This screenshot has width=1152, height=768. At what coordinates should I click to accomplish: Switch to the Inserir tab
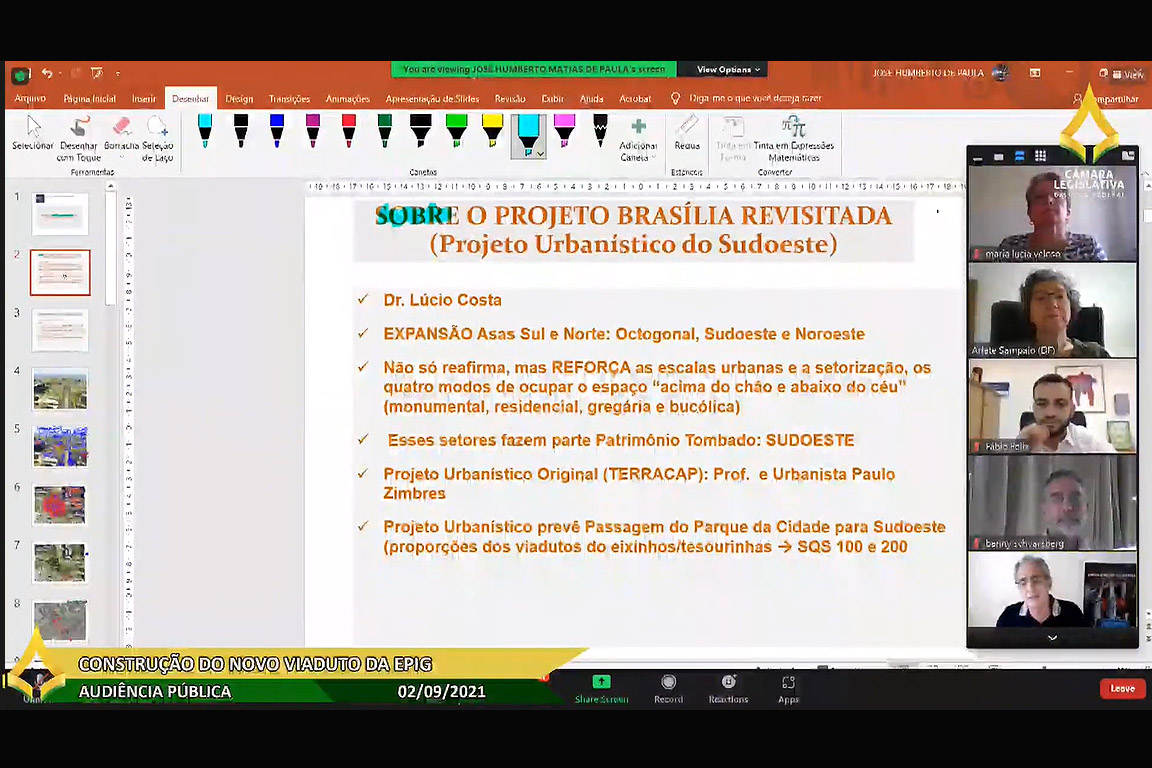[x=144, y=99]
